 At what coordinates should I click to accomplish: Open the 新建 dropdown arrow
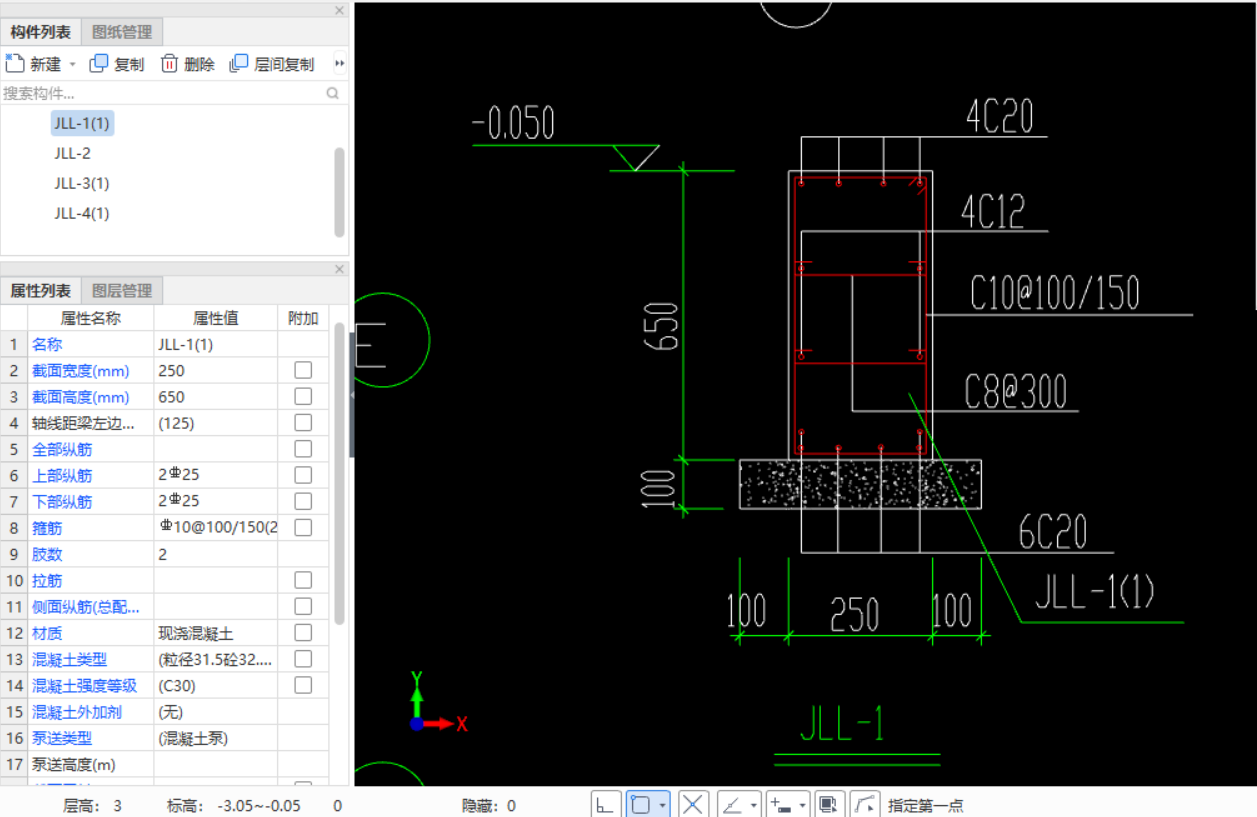[72, 64]
